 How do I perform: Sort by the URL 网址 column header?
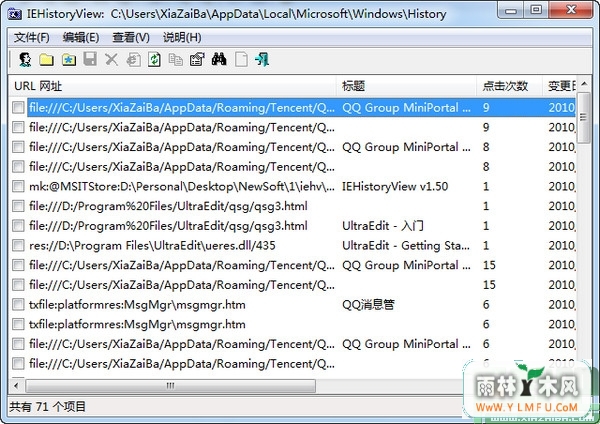click(172, 86)
